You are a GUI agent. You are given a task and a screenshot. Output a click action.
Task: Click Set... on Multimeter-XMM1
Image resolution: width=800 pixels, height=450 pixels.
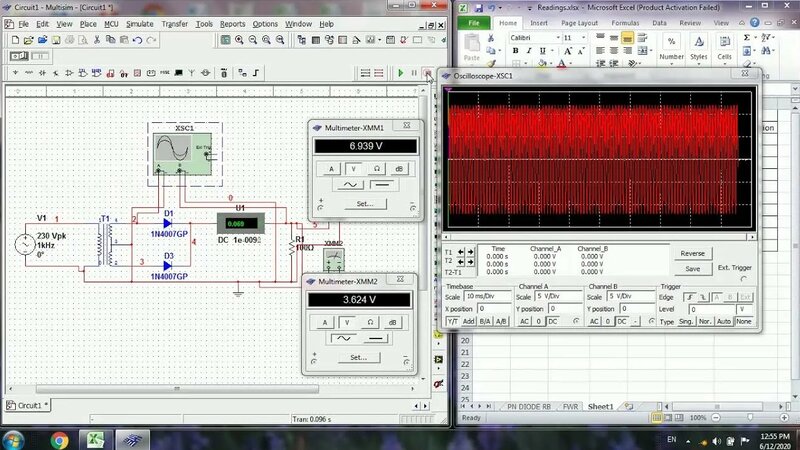click(x=364, y=204)
